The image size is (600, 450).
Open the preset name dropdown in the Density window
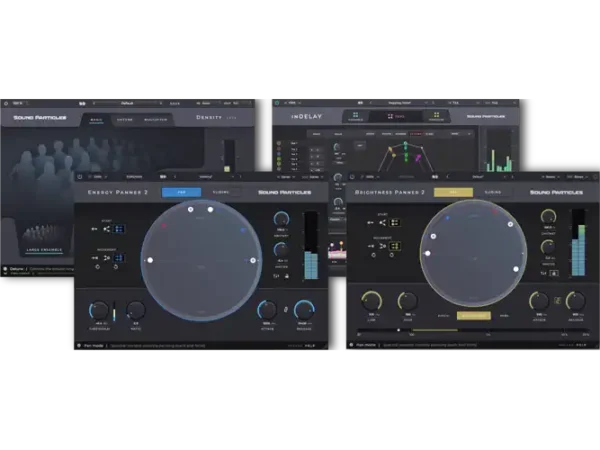(x=127, y=103)
